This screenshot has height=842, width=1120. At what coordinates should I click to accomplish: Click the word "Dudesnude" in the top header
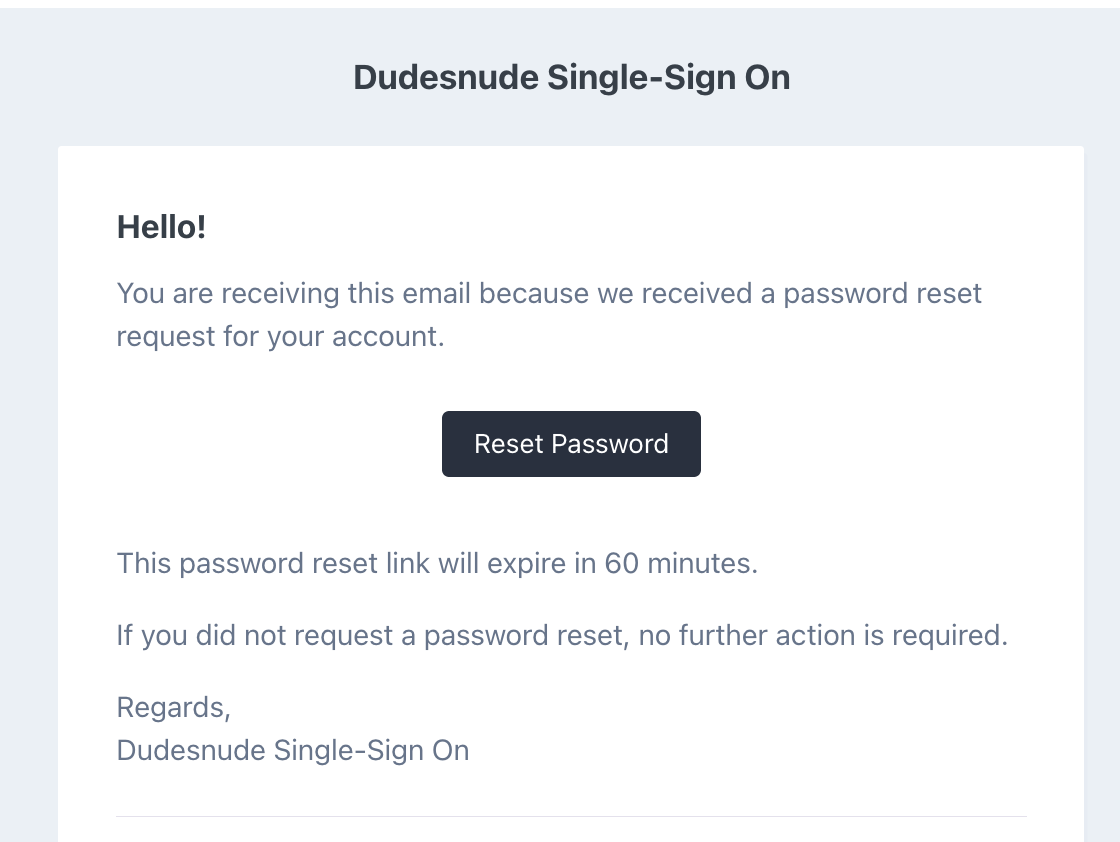(446, 78)
